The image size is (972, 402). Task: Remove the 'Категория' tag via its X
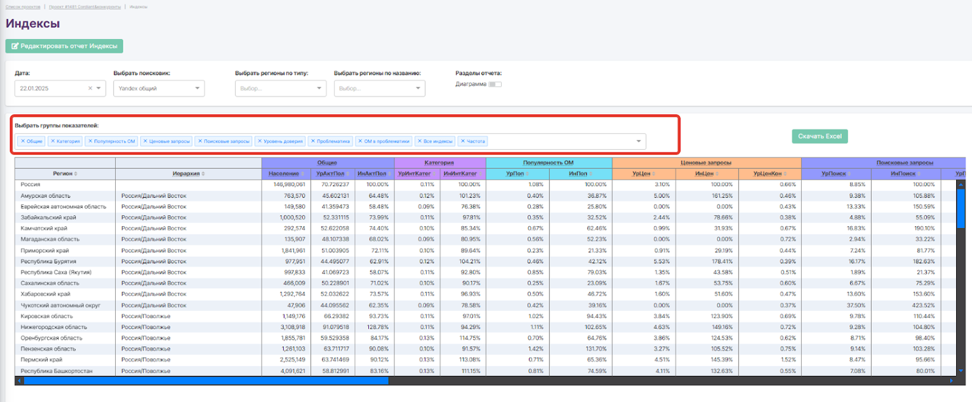[x=53, y=141]
